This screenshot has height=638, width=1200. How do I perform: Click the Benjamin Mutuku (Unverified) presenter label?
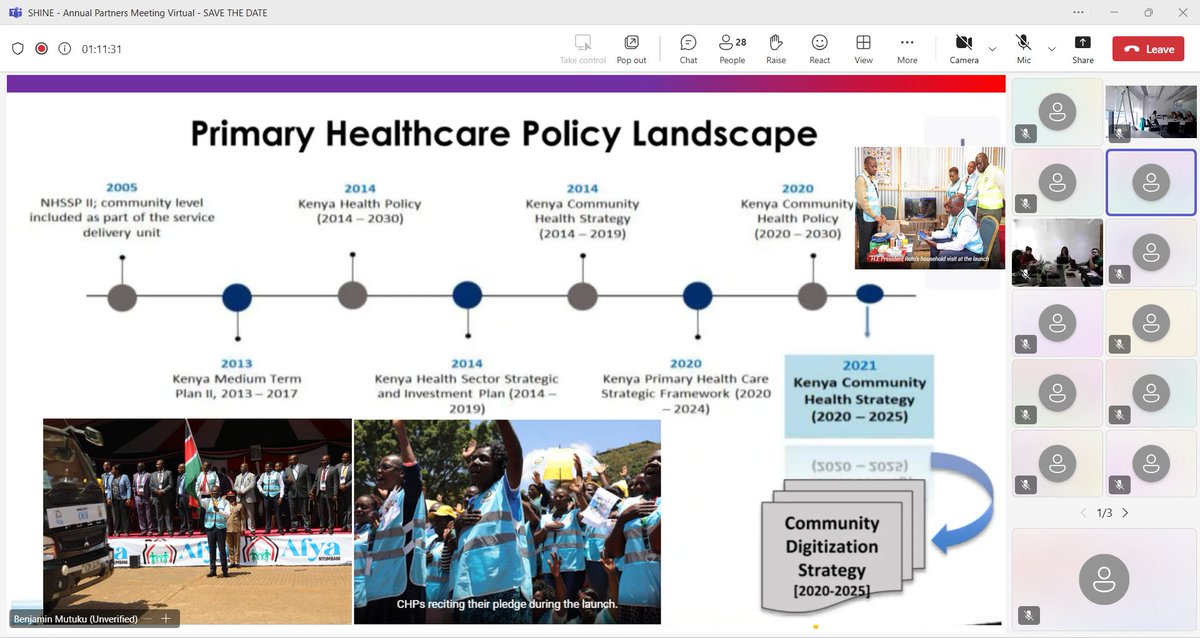click(75, 618)
